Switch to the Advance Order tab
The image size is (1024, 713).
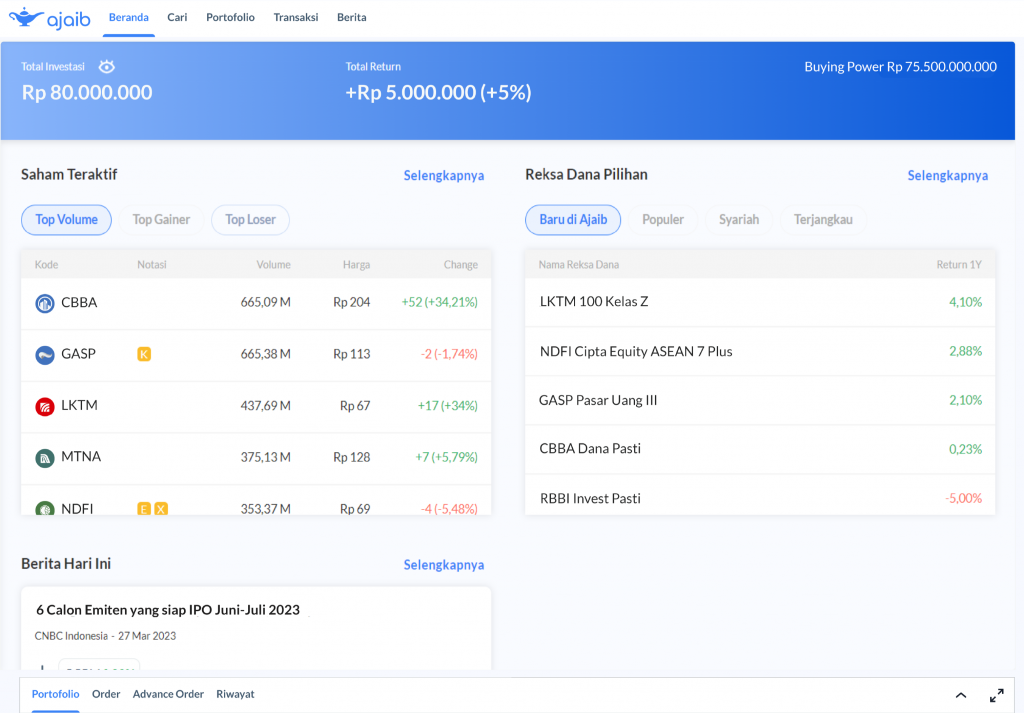point(168,694)
